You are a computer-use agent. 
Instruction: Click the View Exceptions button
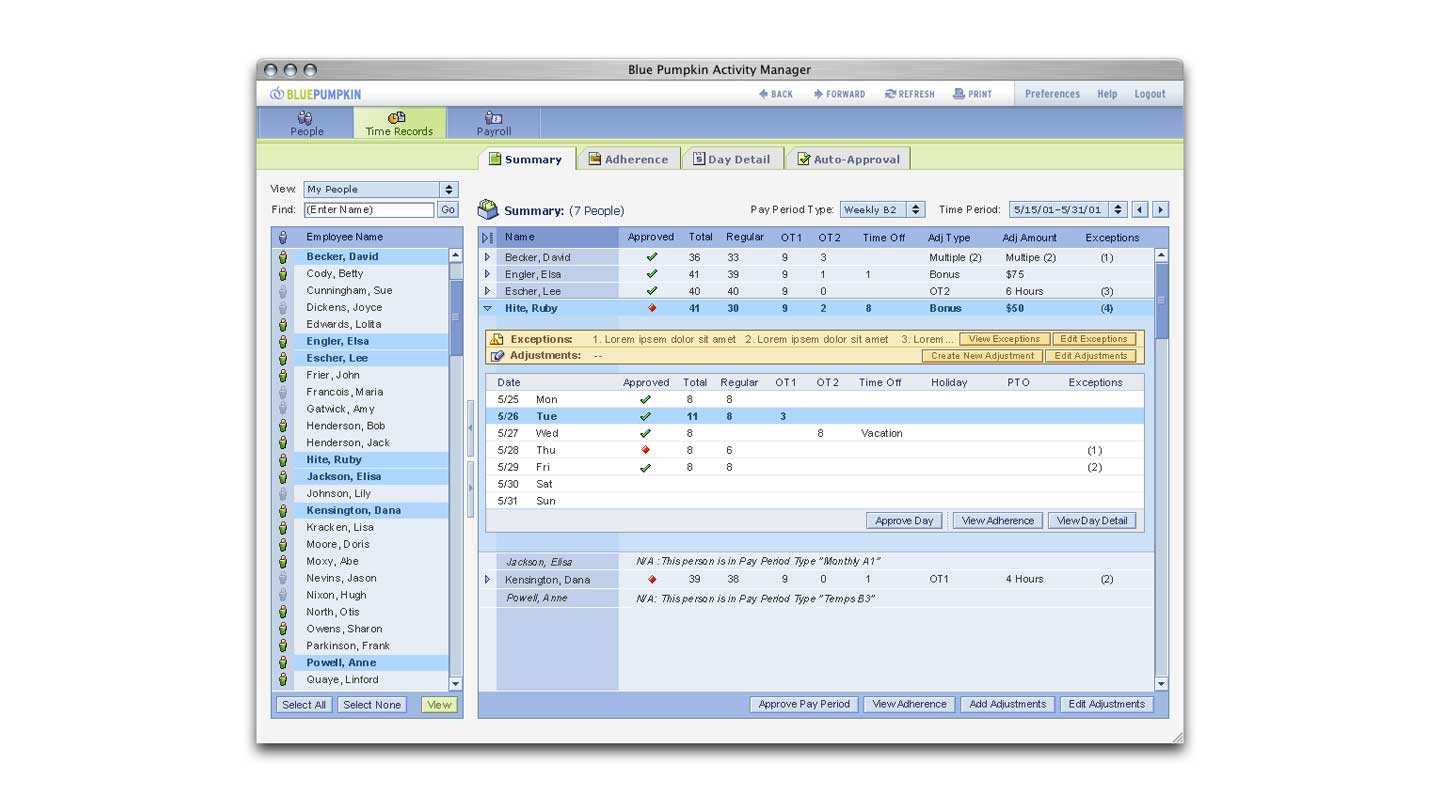(1005, 339)
